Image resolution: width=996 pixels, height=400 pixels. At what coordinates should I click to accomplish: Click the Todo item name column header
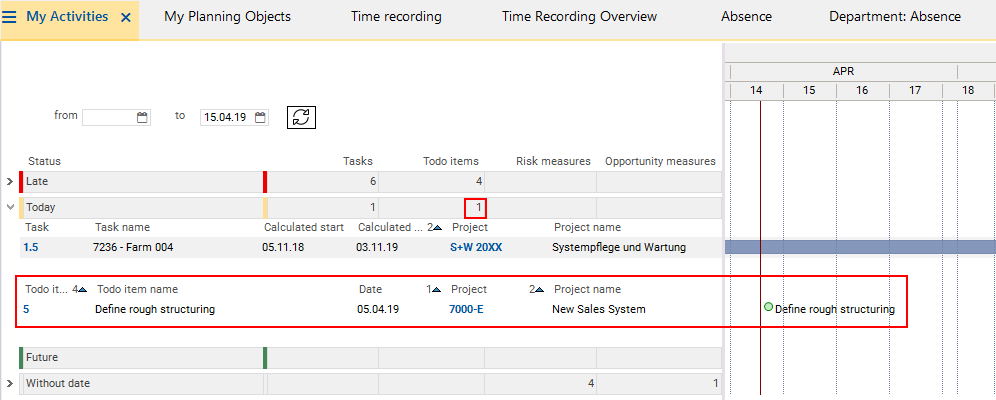[x=137, y=290]
